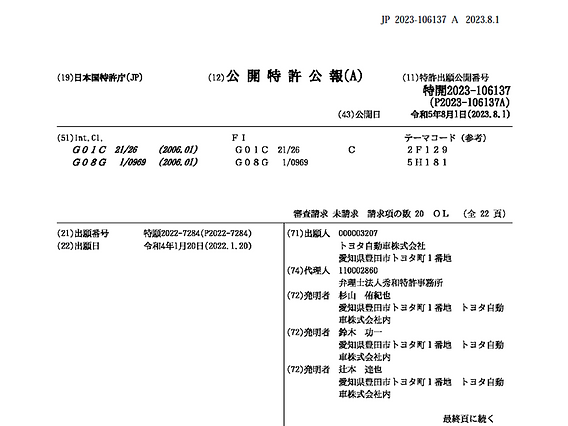568x426 pixels.
Task: Click the header text JP 2023-106137 A
Action: (x=419, y=20)
